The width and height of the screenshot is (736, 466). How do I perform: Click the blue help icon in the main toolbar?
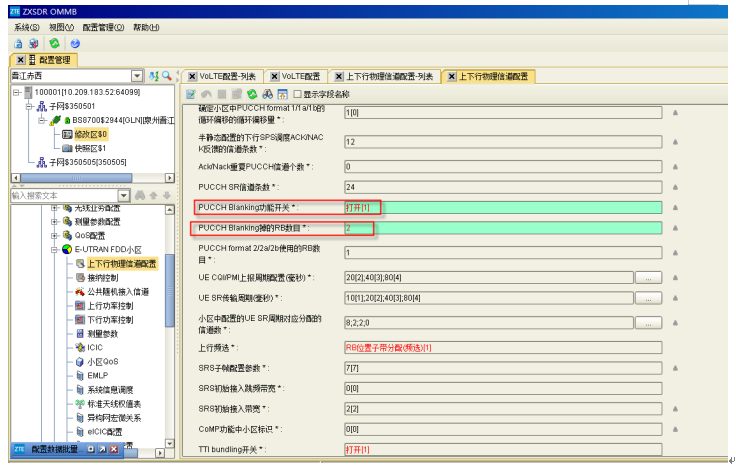tap(75, 44)
